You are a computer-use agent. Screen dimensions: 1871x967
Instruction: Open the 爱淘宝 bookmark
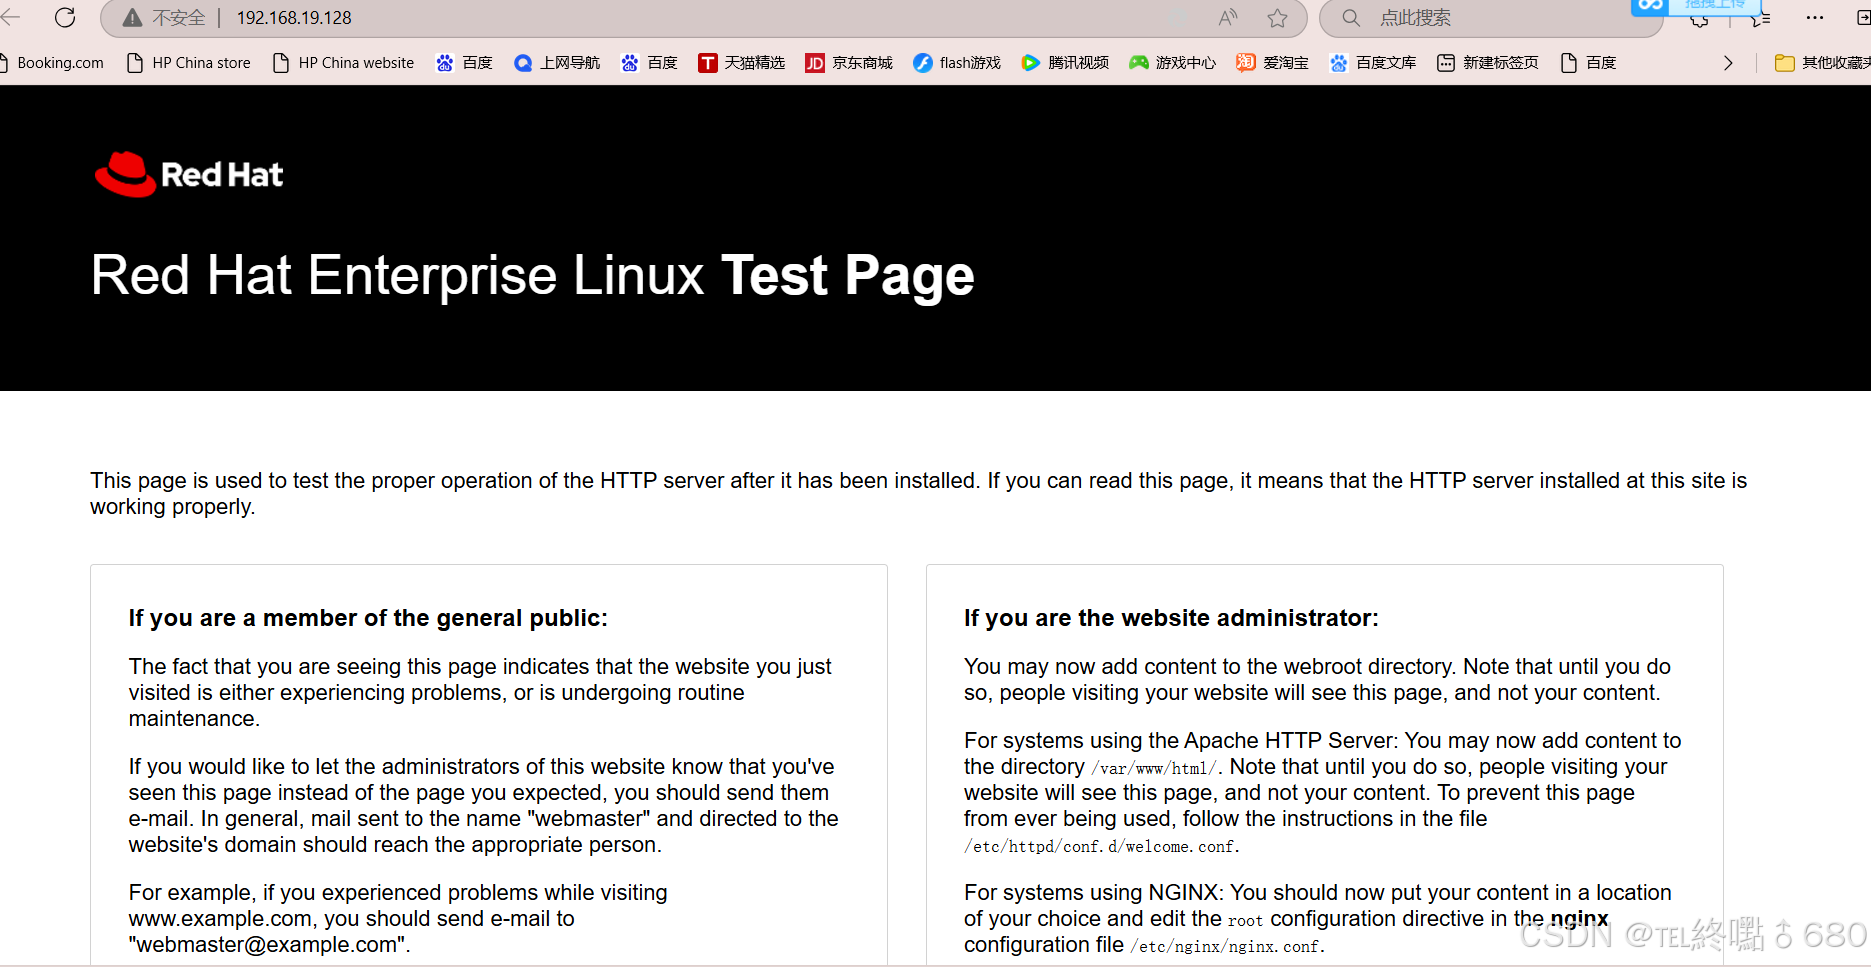click(x=1273, y=63)
